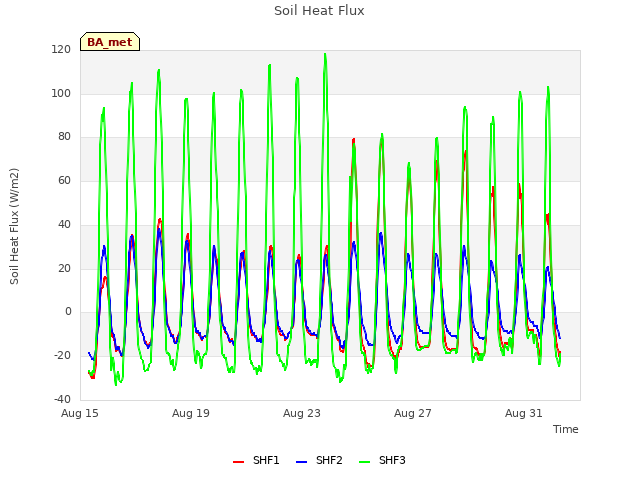Click the -40 y-axis label
Viewport: 640px width, 480px height.
[x=62, y=399]
